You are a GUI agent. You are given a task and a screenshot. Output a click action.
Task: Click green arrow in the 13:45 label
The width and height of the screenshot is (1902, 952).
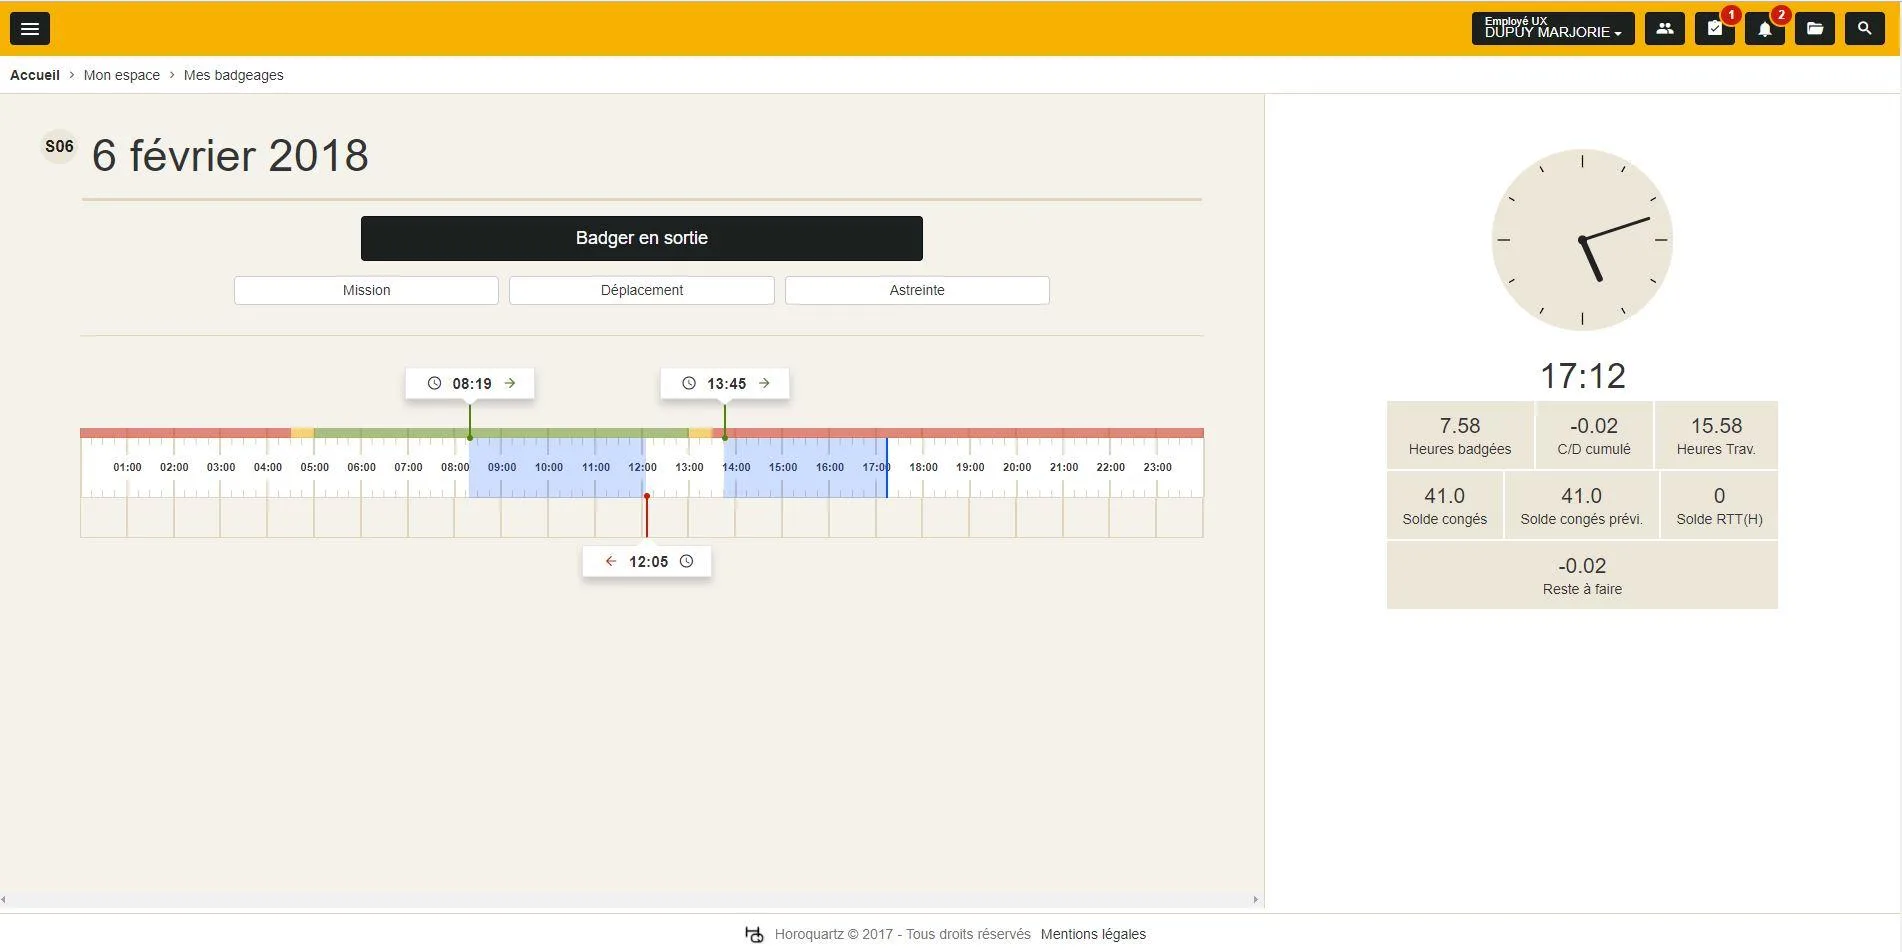pos(765,383)
